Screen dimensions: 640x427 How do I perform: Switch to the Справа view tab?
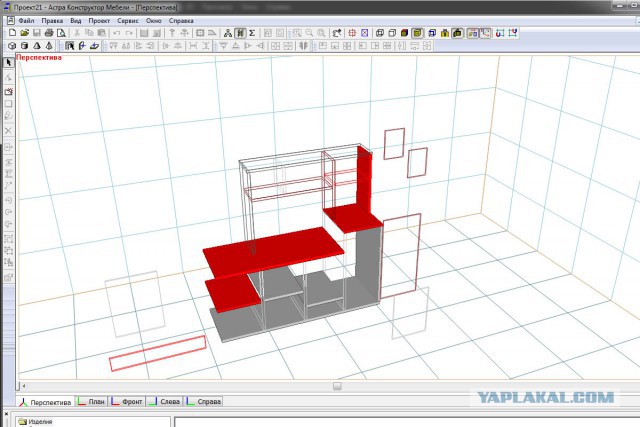204,402
